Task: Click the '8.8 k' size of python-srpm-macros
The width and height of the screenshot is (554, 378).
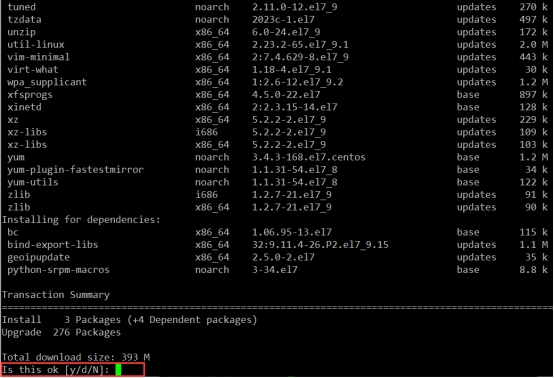Action: click(x=534, y=270)
